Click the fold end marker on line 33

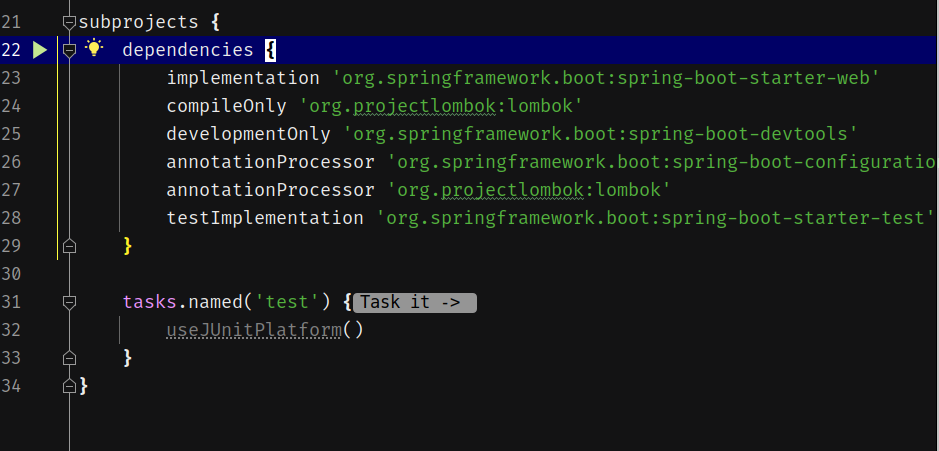(69, 357)
